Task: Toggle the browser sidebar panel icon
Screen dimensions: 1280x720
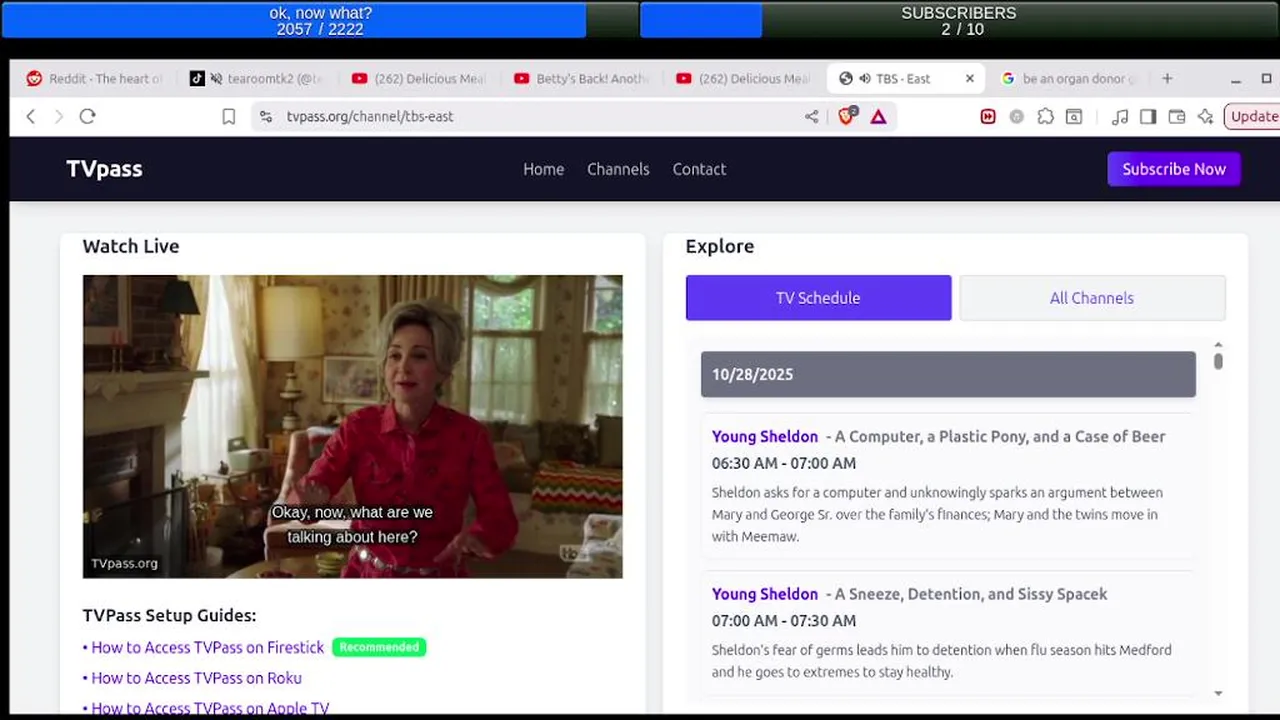Action: pos(1148,117)
